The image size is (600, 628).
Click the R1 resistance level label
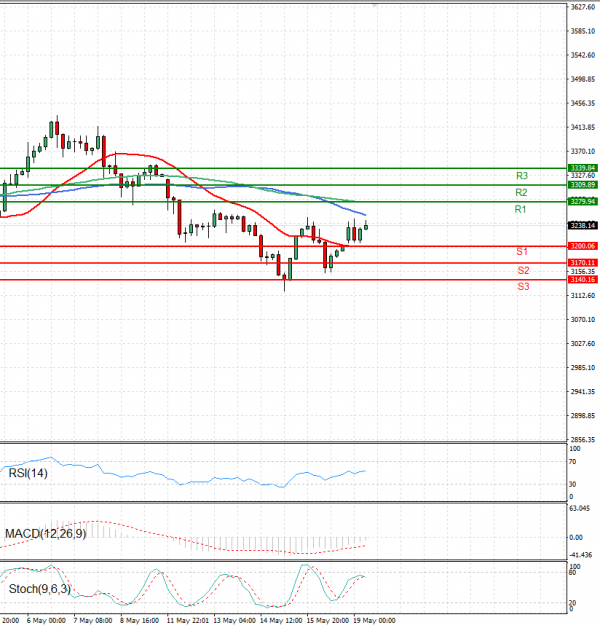click(x=520, y=209)
